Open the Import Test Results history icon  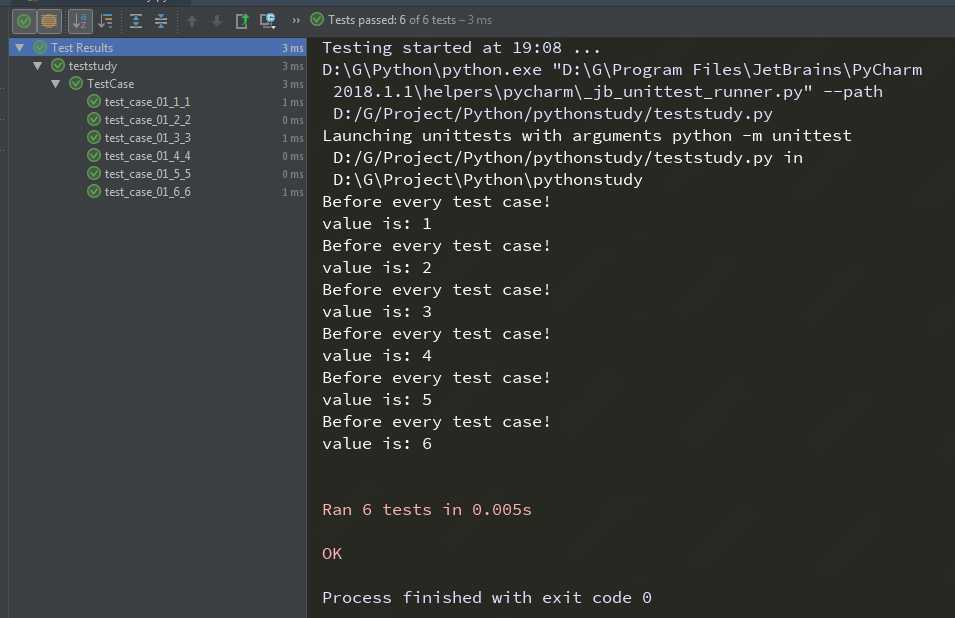click(268, 21)
